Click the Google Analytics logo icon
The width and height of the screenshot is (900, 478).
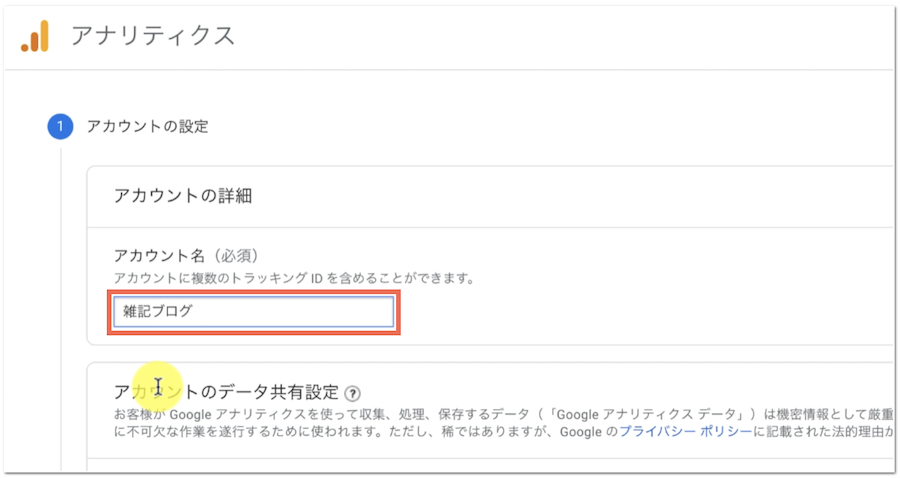click(x=35, y=37)
